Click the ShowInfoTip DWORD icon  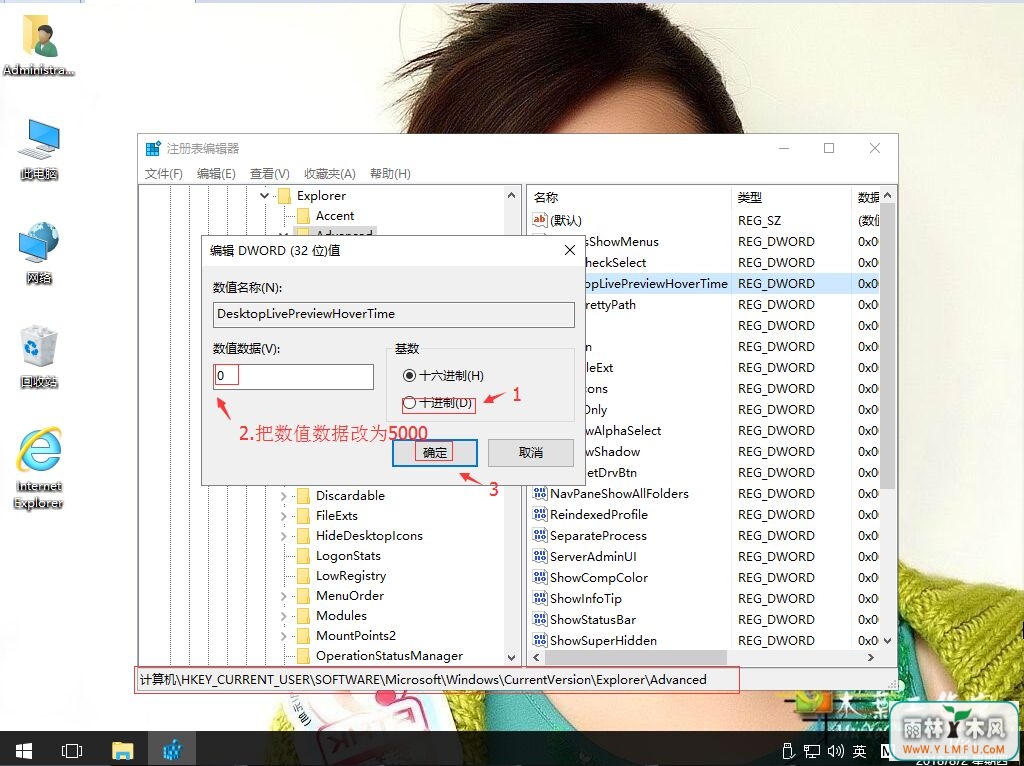click(539, 598)
